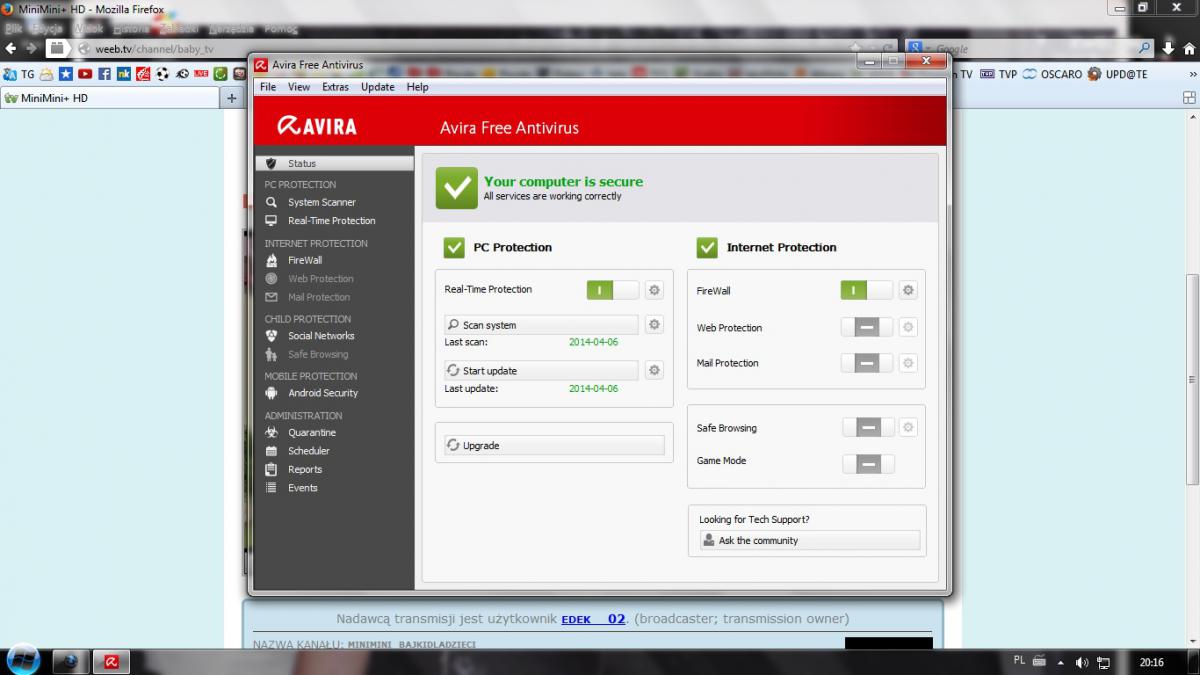Open Android Security in sidebar
1200x675 pixels.
pos(323,393)
